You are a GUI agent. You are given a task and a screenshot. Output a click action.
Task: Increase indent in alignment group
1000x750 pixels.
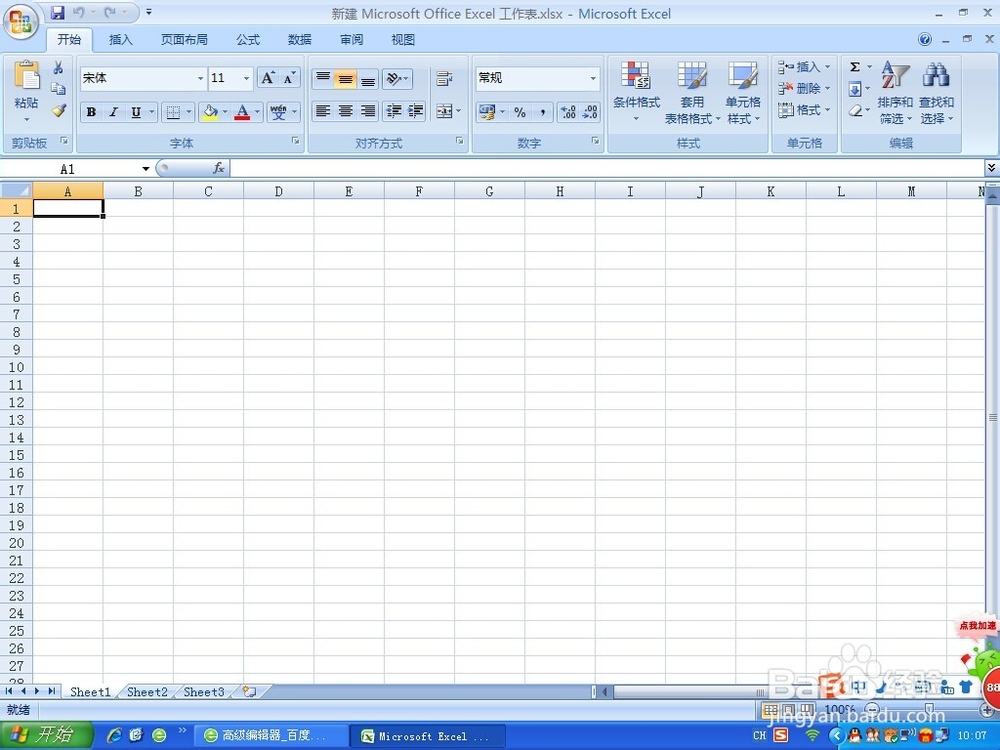coord(416,111)
